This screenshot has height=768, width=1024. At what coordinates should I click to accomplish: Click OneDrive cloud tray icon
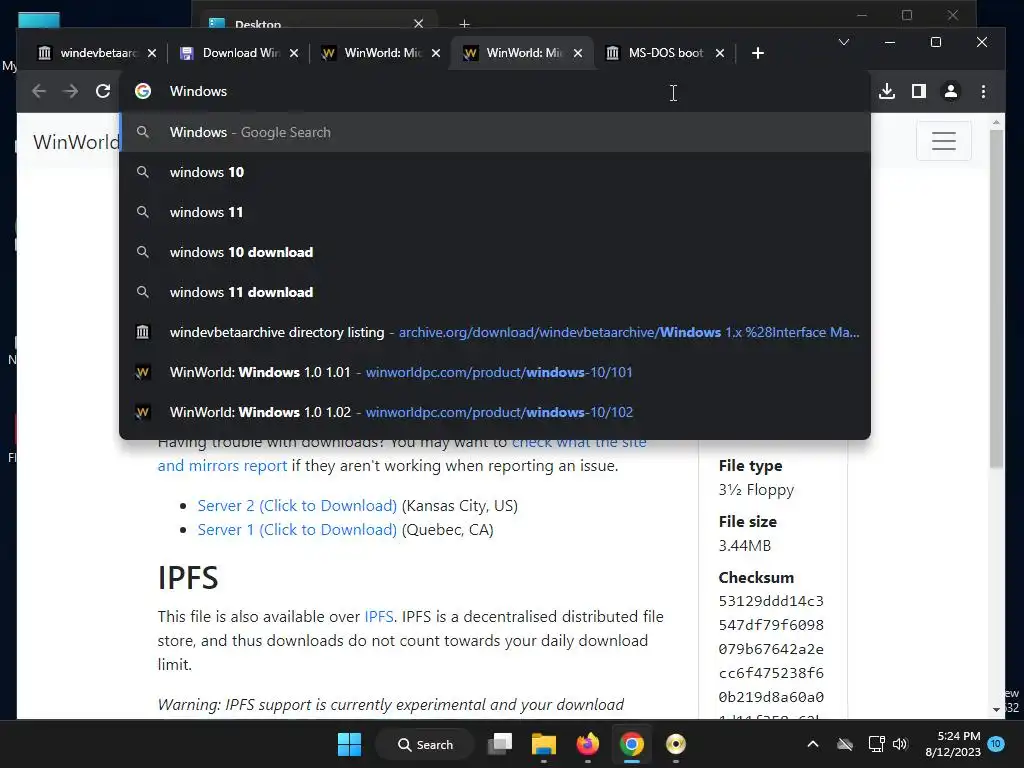point(845,744)
